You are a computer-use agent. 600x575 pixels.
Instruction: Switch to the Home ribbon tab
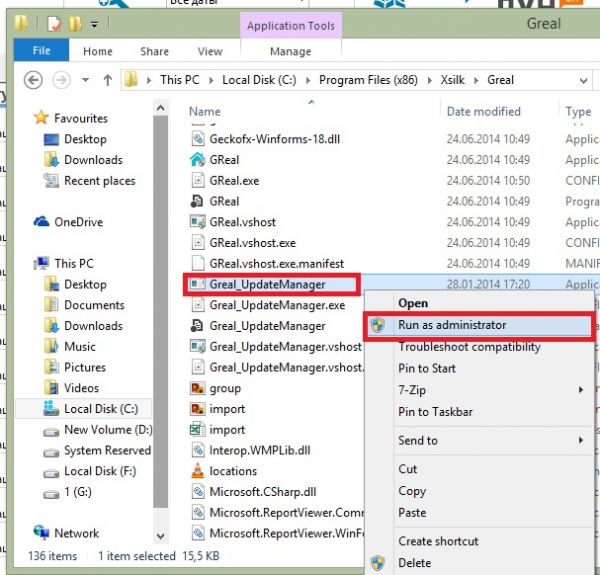[x=98, y=51]
